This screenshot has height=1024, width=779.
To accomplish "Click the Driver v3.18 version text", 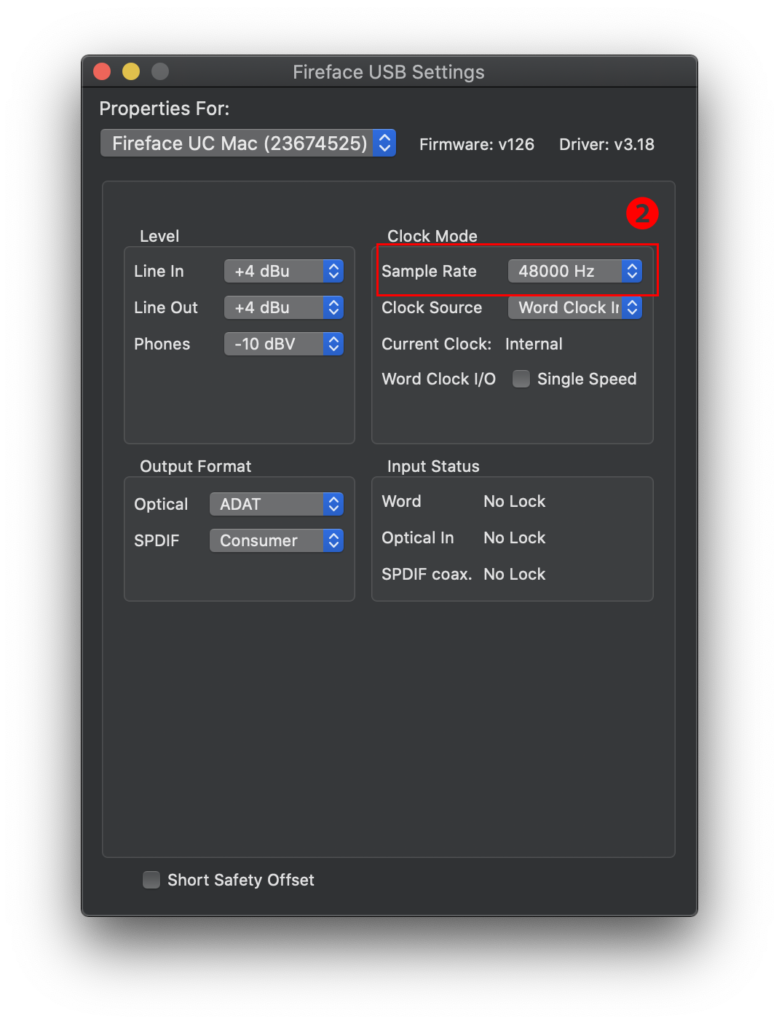I will pos(606,144).
